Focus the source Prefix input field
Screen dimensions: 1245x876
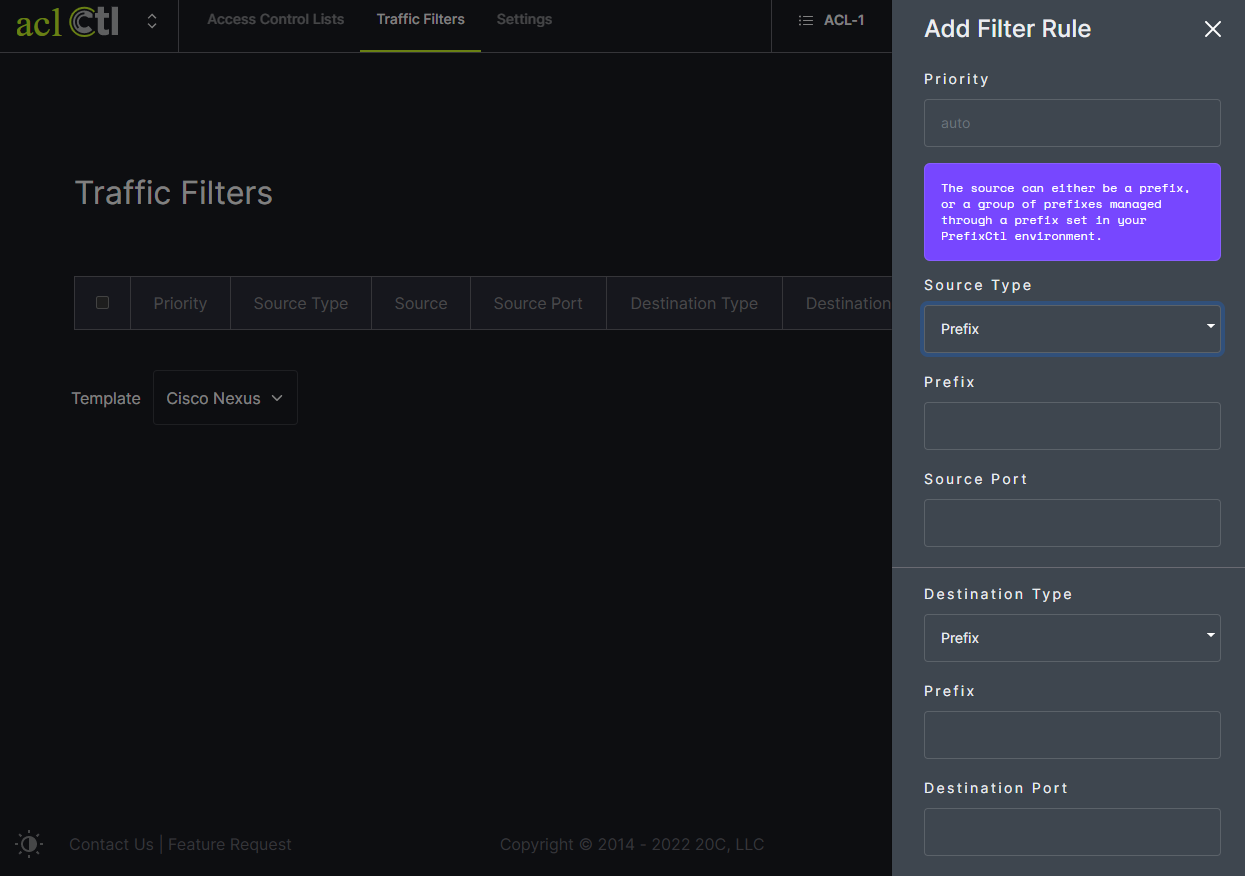1071,426
